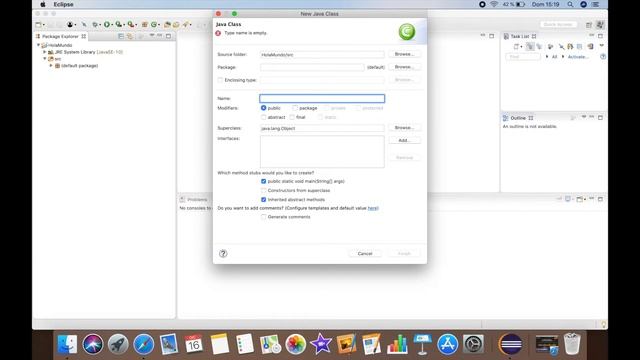Viewport: 640px width, 360px height.
Task: Click the Collapse All icon in Package Explorer
Action: (x=121, y=36)
